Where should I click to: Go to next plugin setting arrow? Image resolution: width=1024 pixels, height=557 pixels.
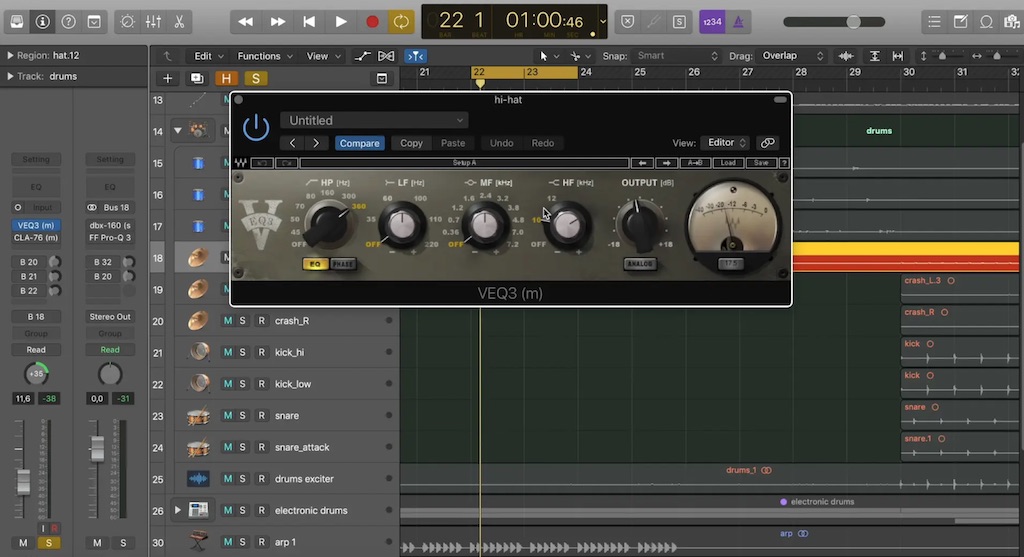tap(316, 143)
